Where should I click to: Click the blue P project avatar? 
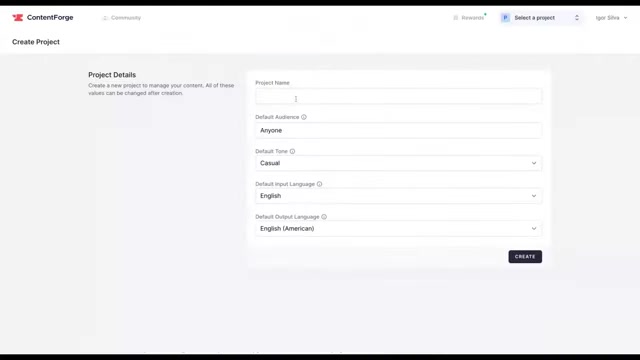click(505, 18)
